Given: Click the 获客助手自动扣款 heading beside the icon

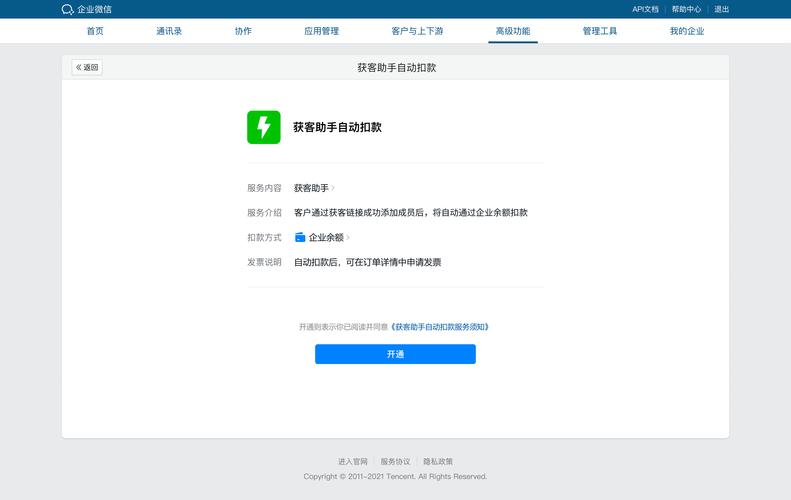Looking at the screenshot, I should pyautogui.click(x=337, y=127).
